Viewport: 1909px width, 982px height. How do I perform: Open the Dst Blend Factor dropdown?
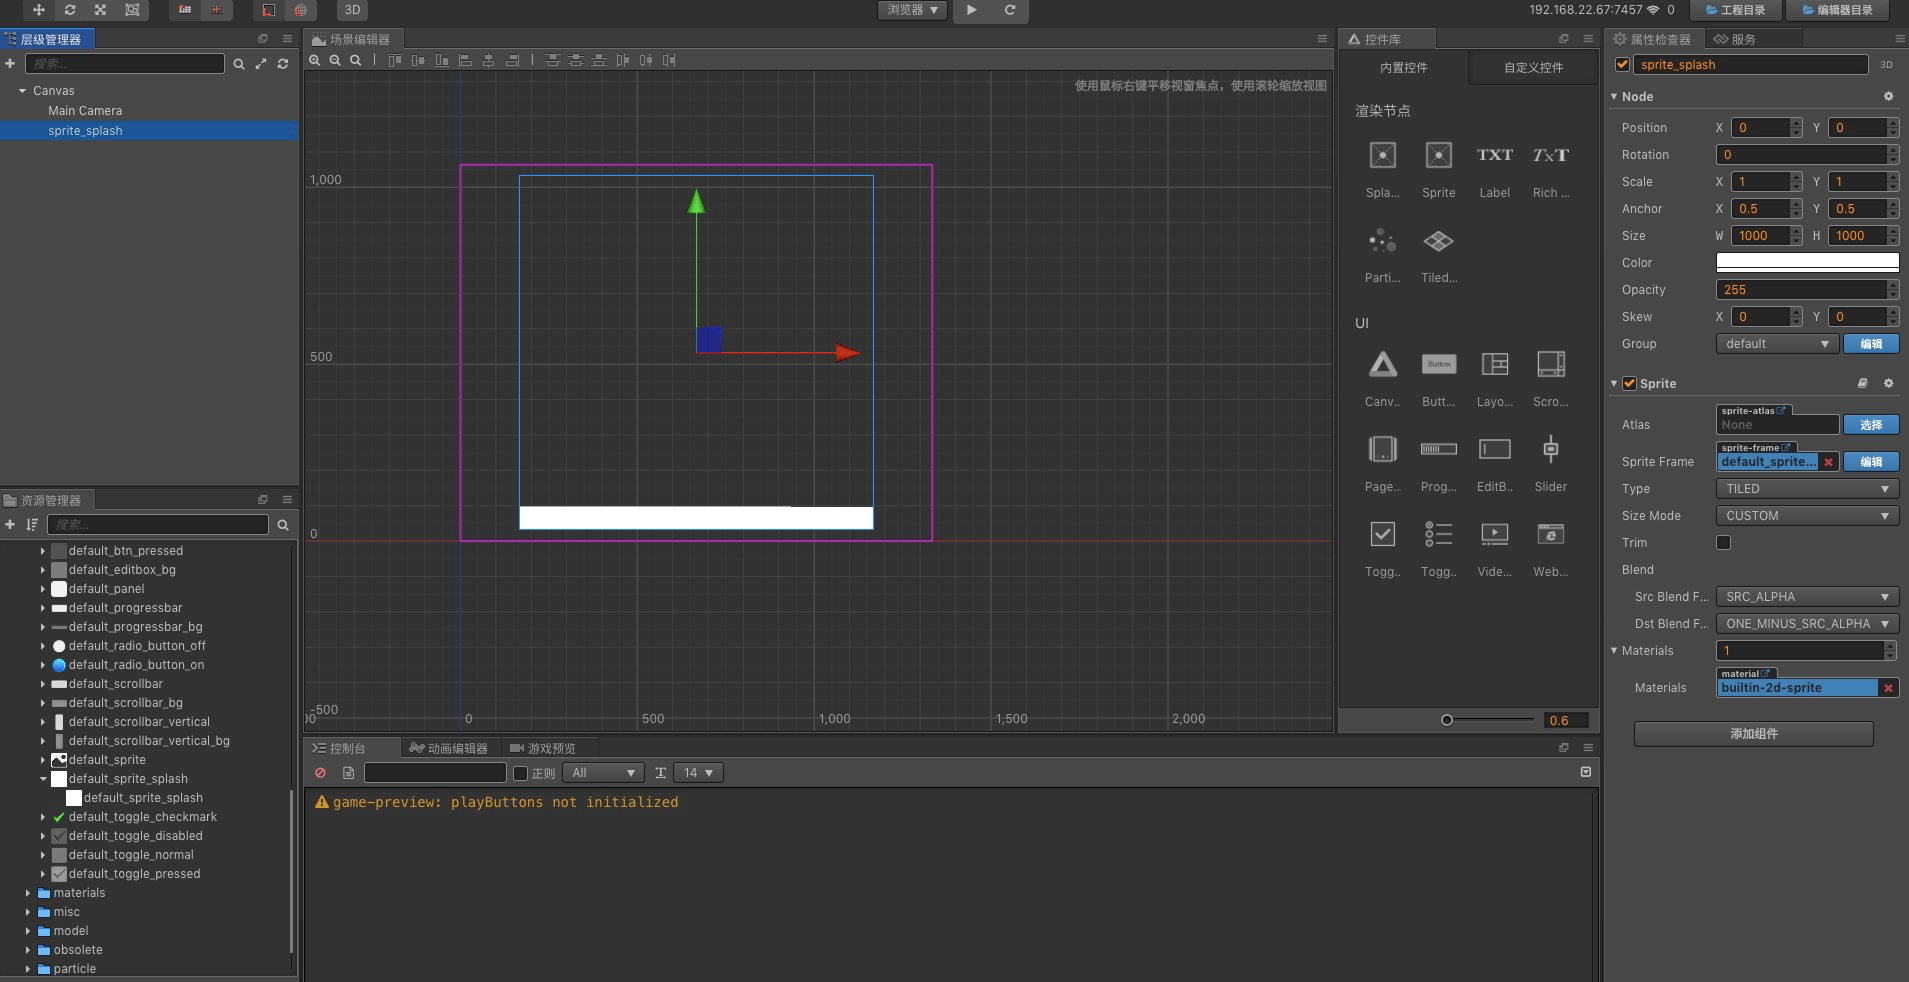tap(1807, 624)
